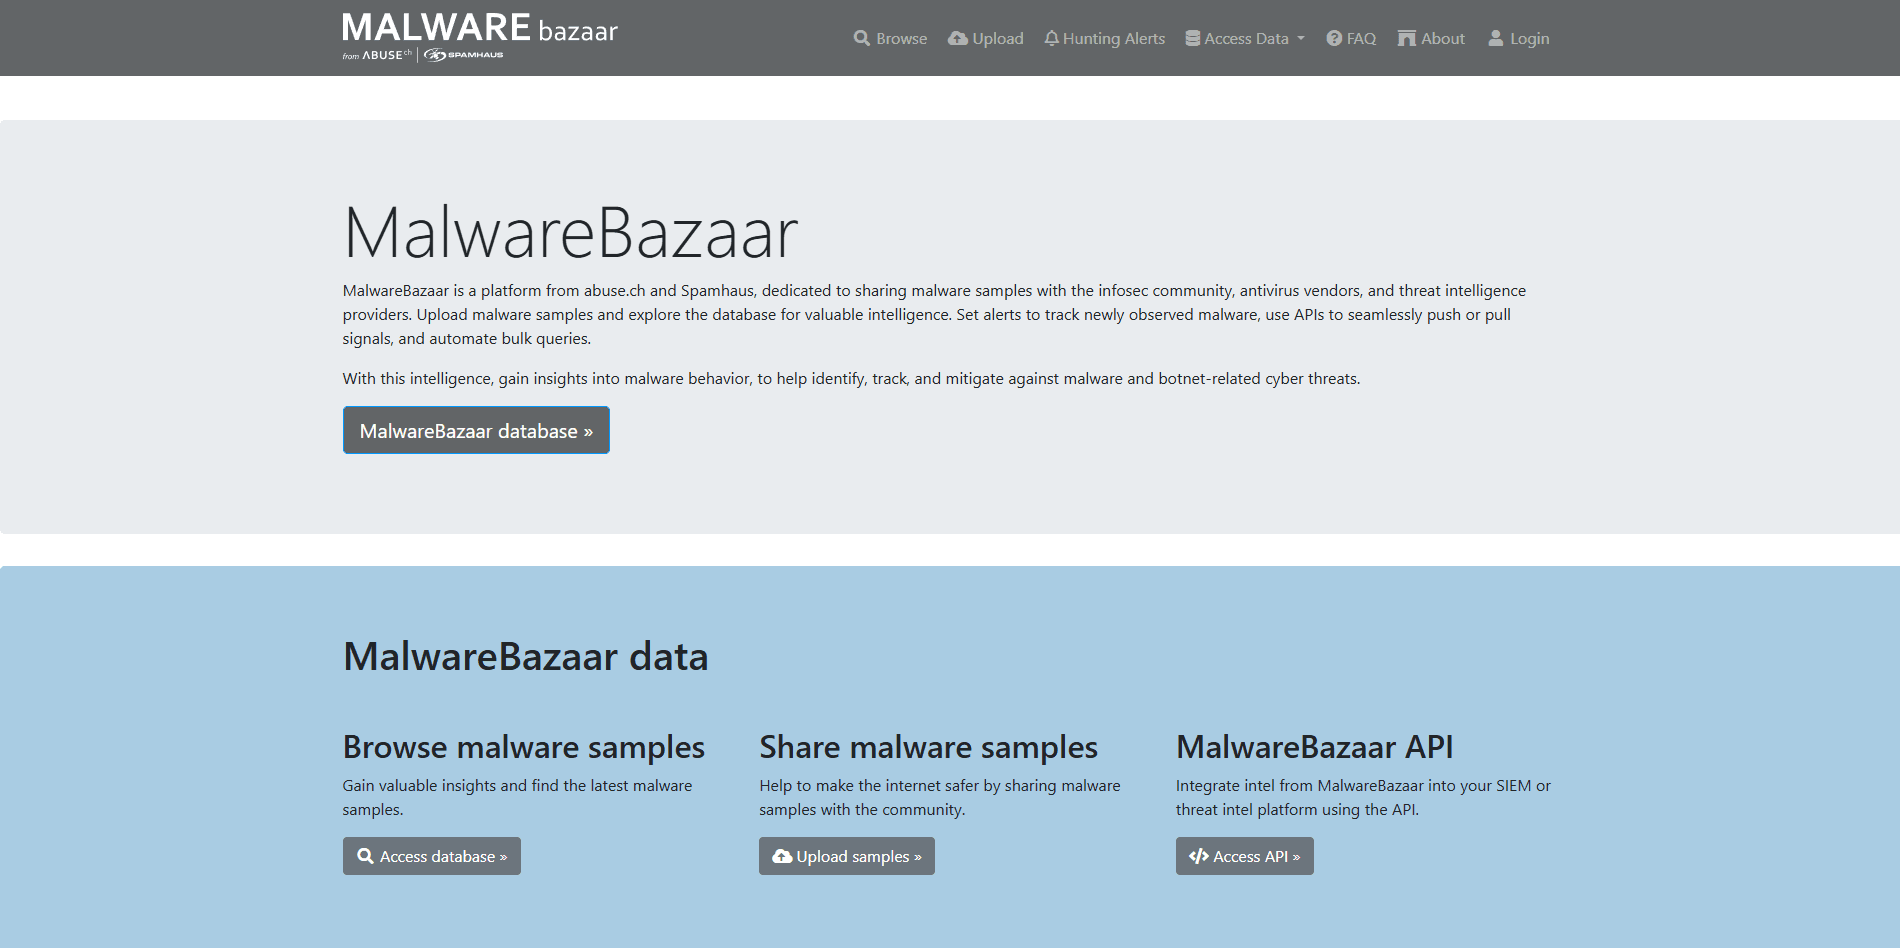
Task: Click the bell icon for Hunting Alerts
Action: [1051, 38]
